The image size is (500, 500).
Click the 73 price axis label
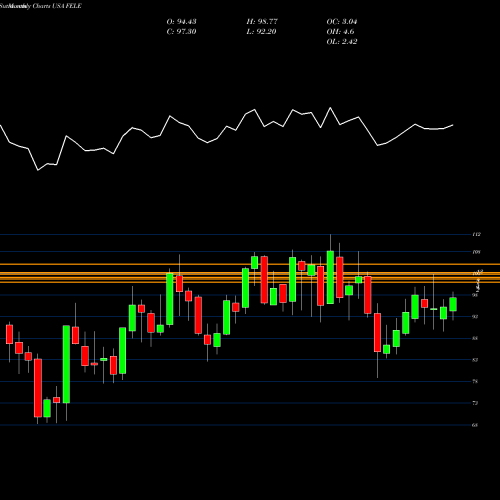(x=475, y=403)
